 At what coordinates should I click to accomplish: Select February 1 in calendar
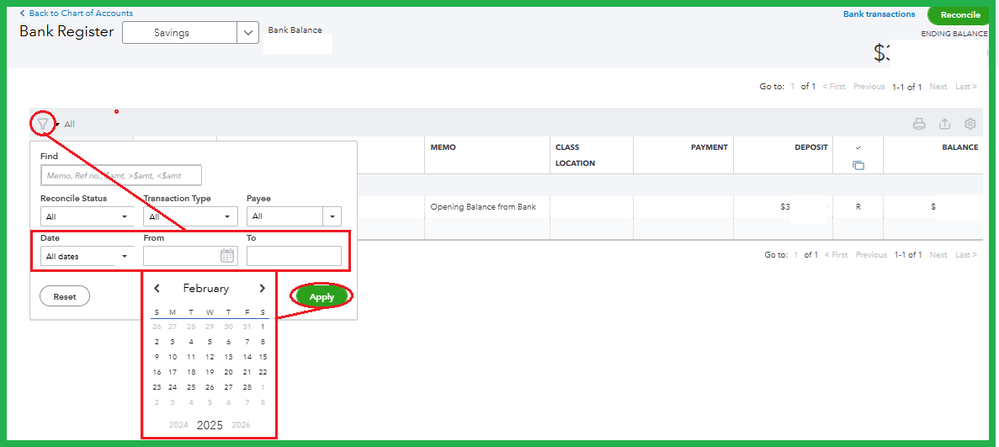263,326
